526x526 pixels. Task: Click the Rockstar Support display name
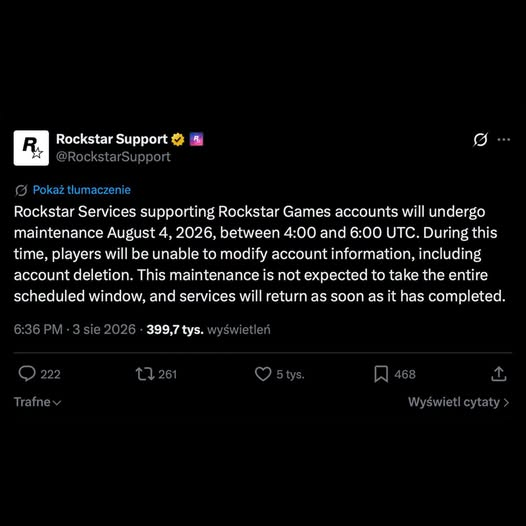tap(112, 139)
